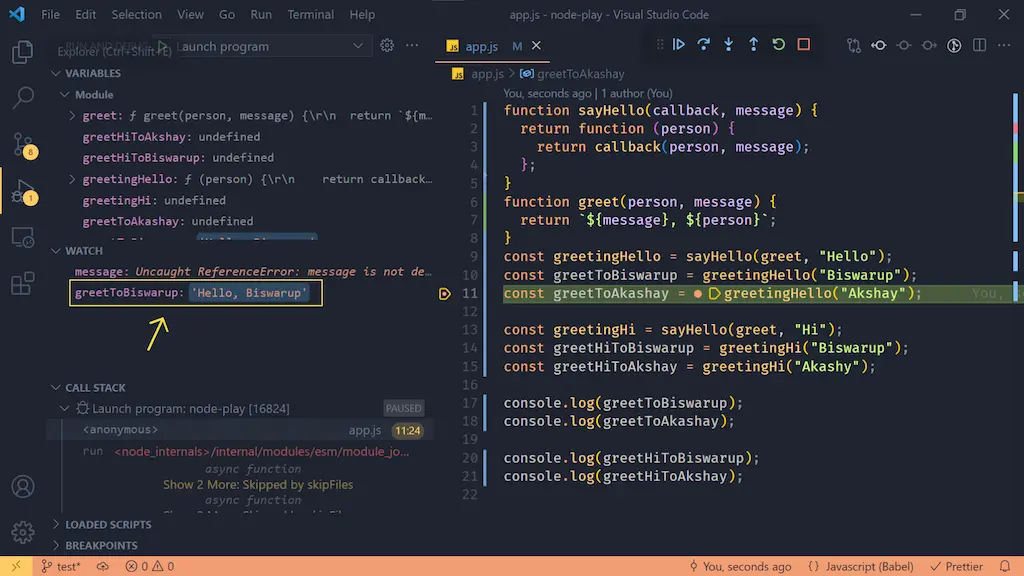Image resolution: width=1024 pixels, height=576 pixels.
Task: Step over the current line
Action: [703, 44]
